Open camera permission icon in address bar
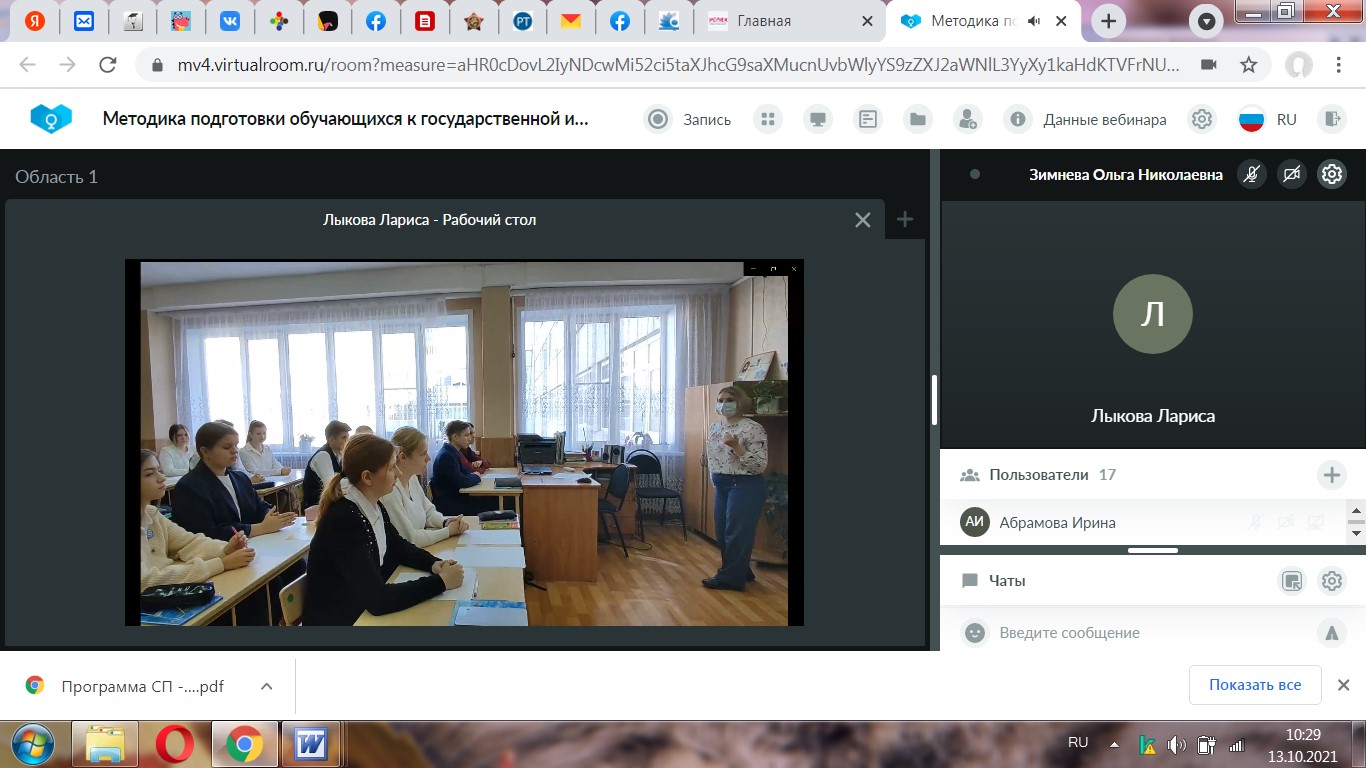Viewport: 1366px width, 768px height. [1208, 65]
